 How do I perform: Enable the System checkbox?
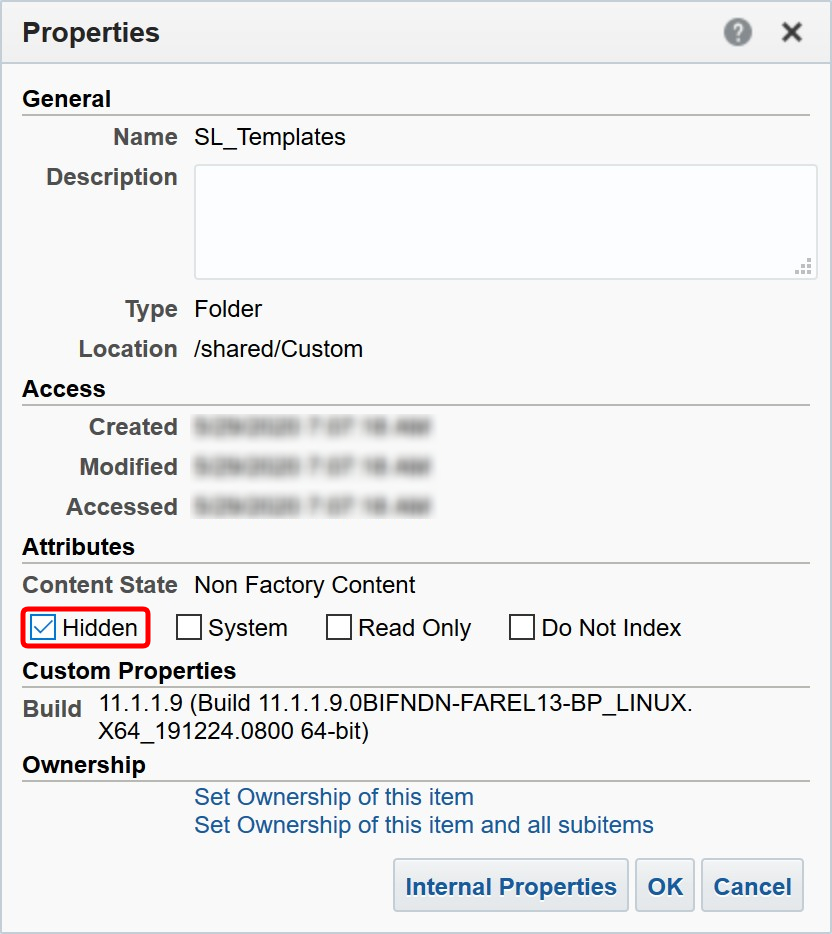[187, 627]
